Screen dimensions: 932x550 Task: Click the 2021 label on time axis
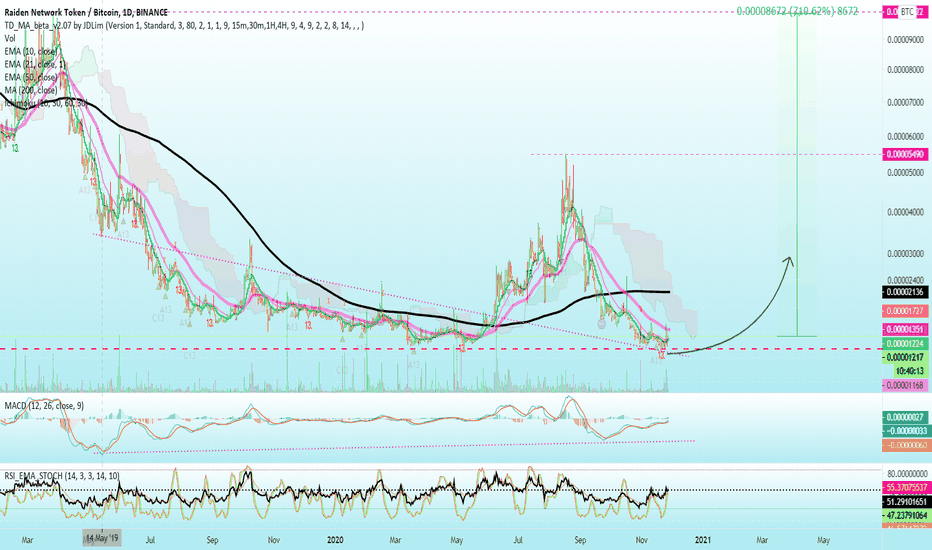tap(702, 540)
